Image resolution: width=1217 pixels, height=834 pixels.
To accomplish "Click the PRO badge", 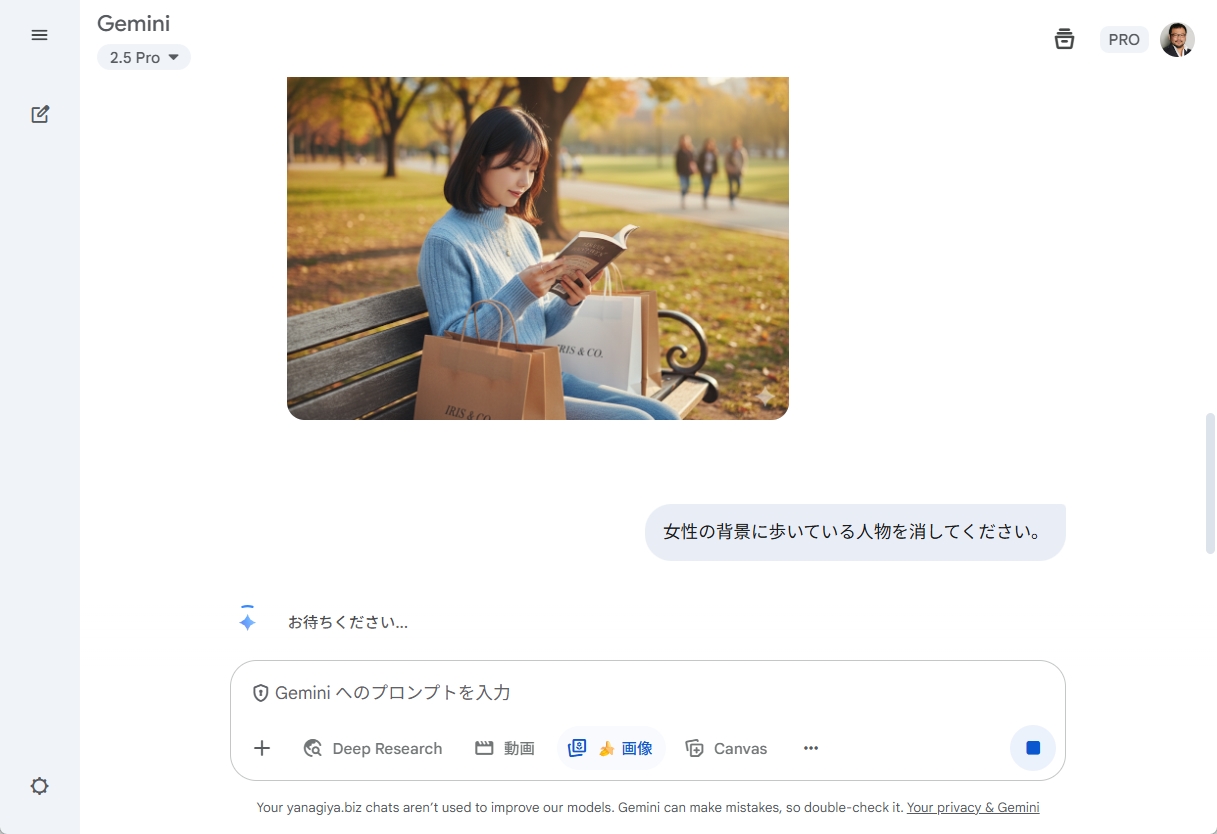I will (x=1124, y=40).
